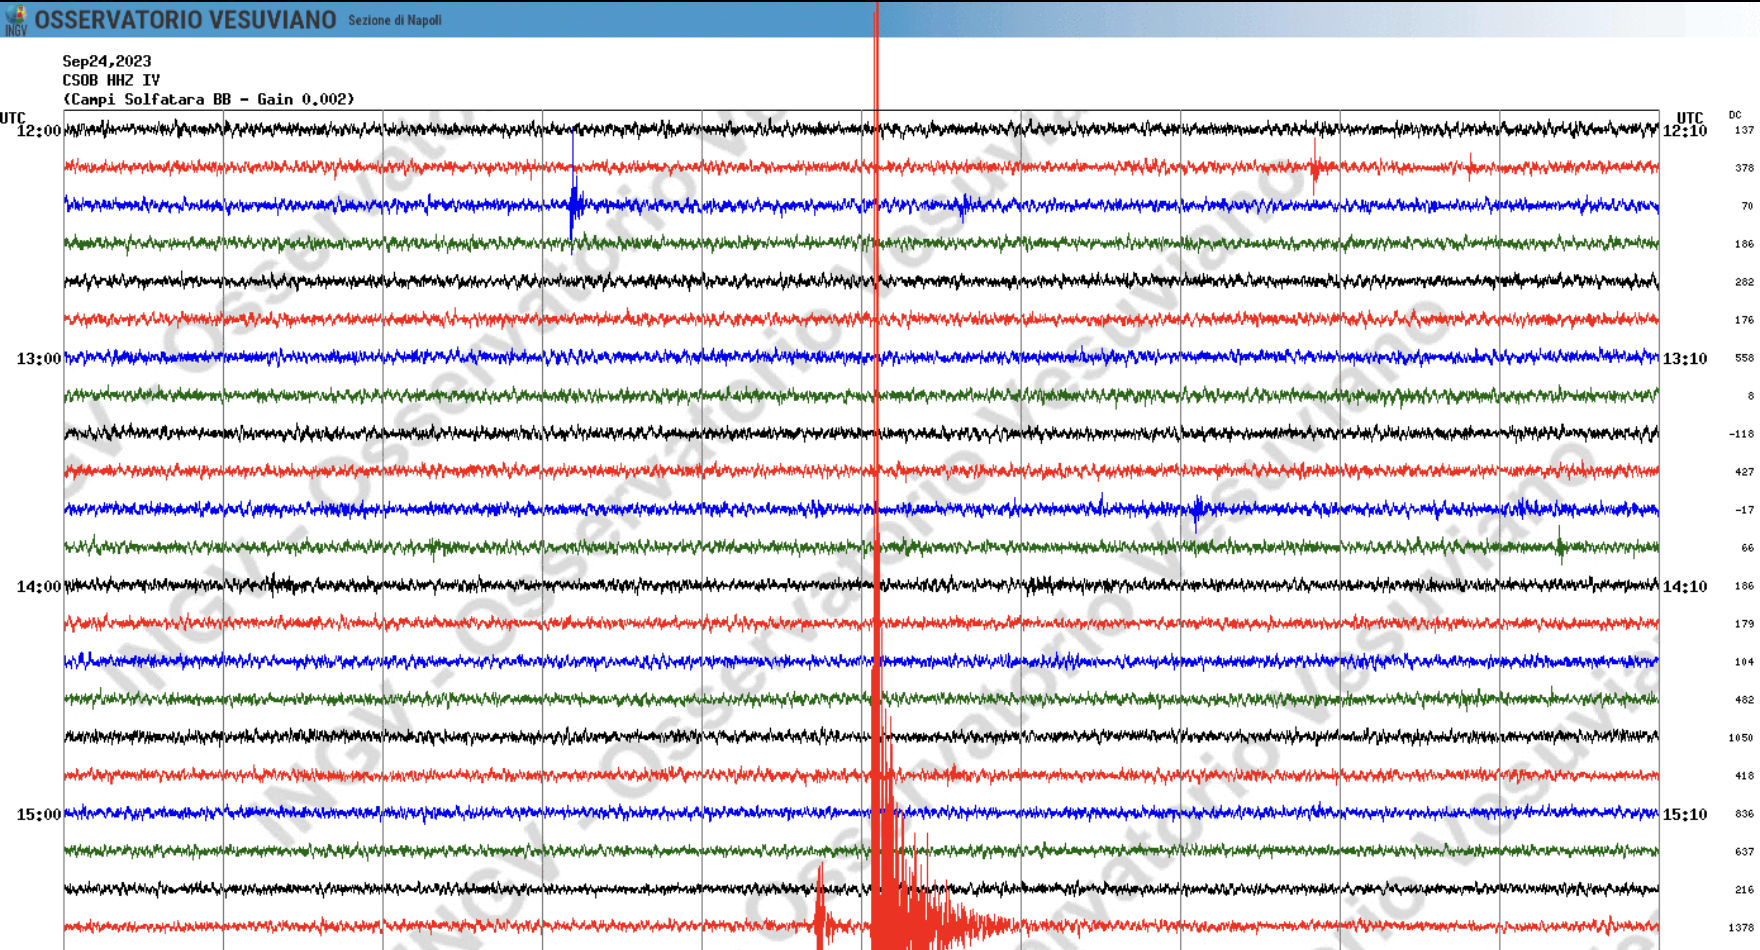Click the 'Sezione di Napoli' subtitle
This screenshot has height=950, width=1760.
coord(394,20)
